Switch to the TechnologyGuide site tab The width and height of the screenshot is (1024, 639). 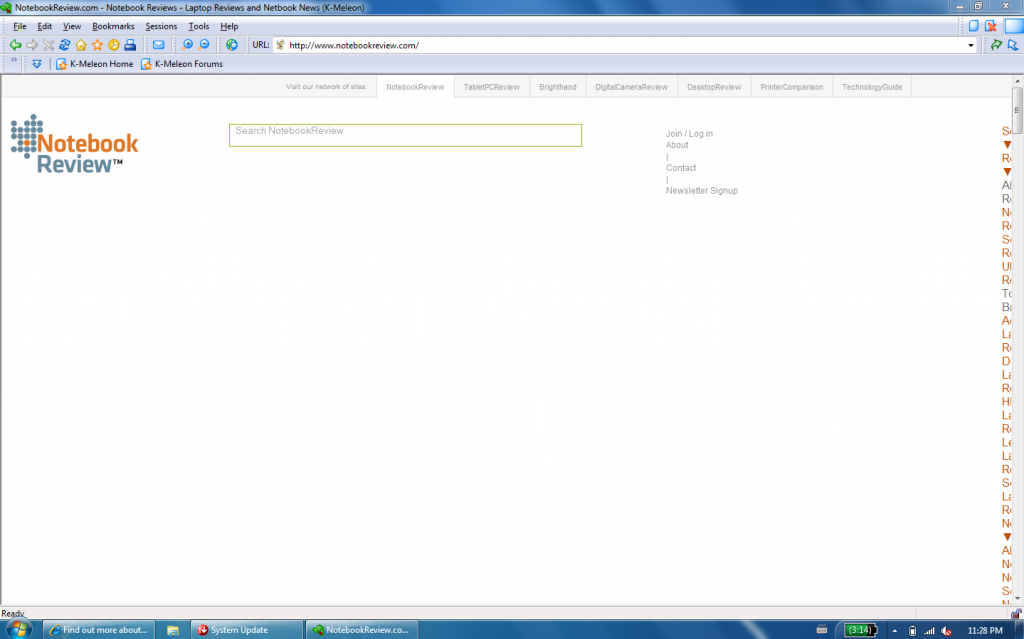(x=872, y=87)
